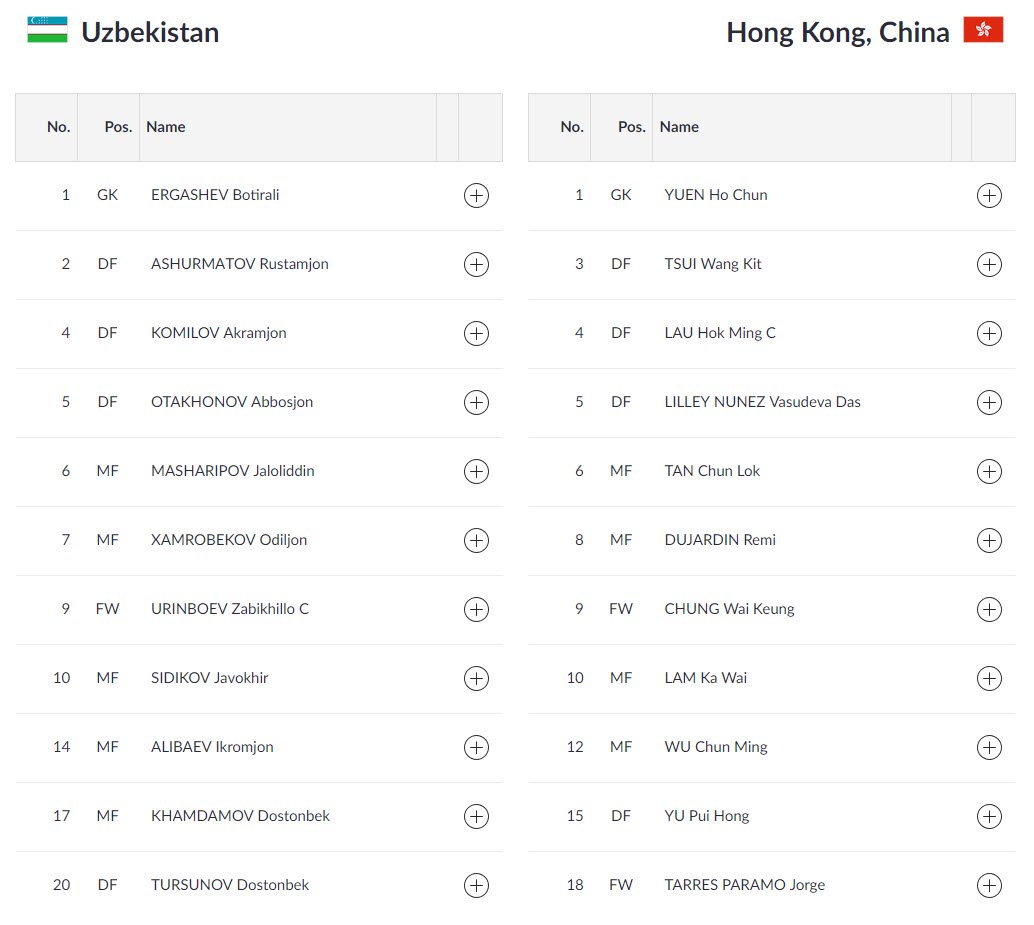Expand player row for ASHURMATOV Rustamjon
Image resolution: width=1034 pixels, height=925 pixels.
point(476,265)
